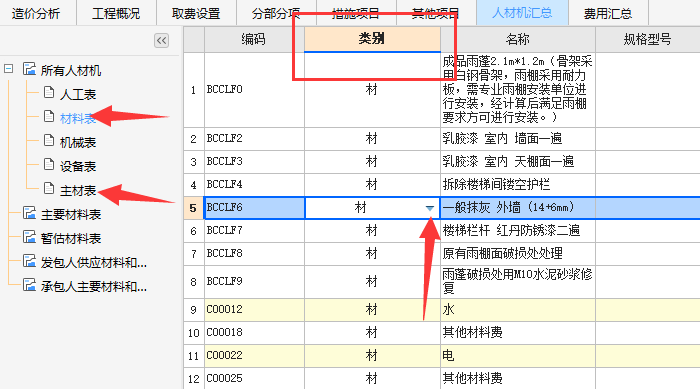The image size is (700, 389).
Task: Collapse the left panel with the << button
Action: pyautogui.click(x=162, y=41)
